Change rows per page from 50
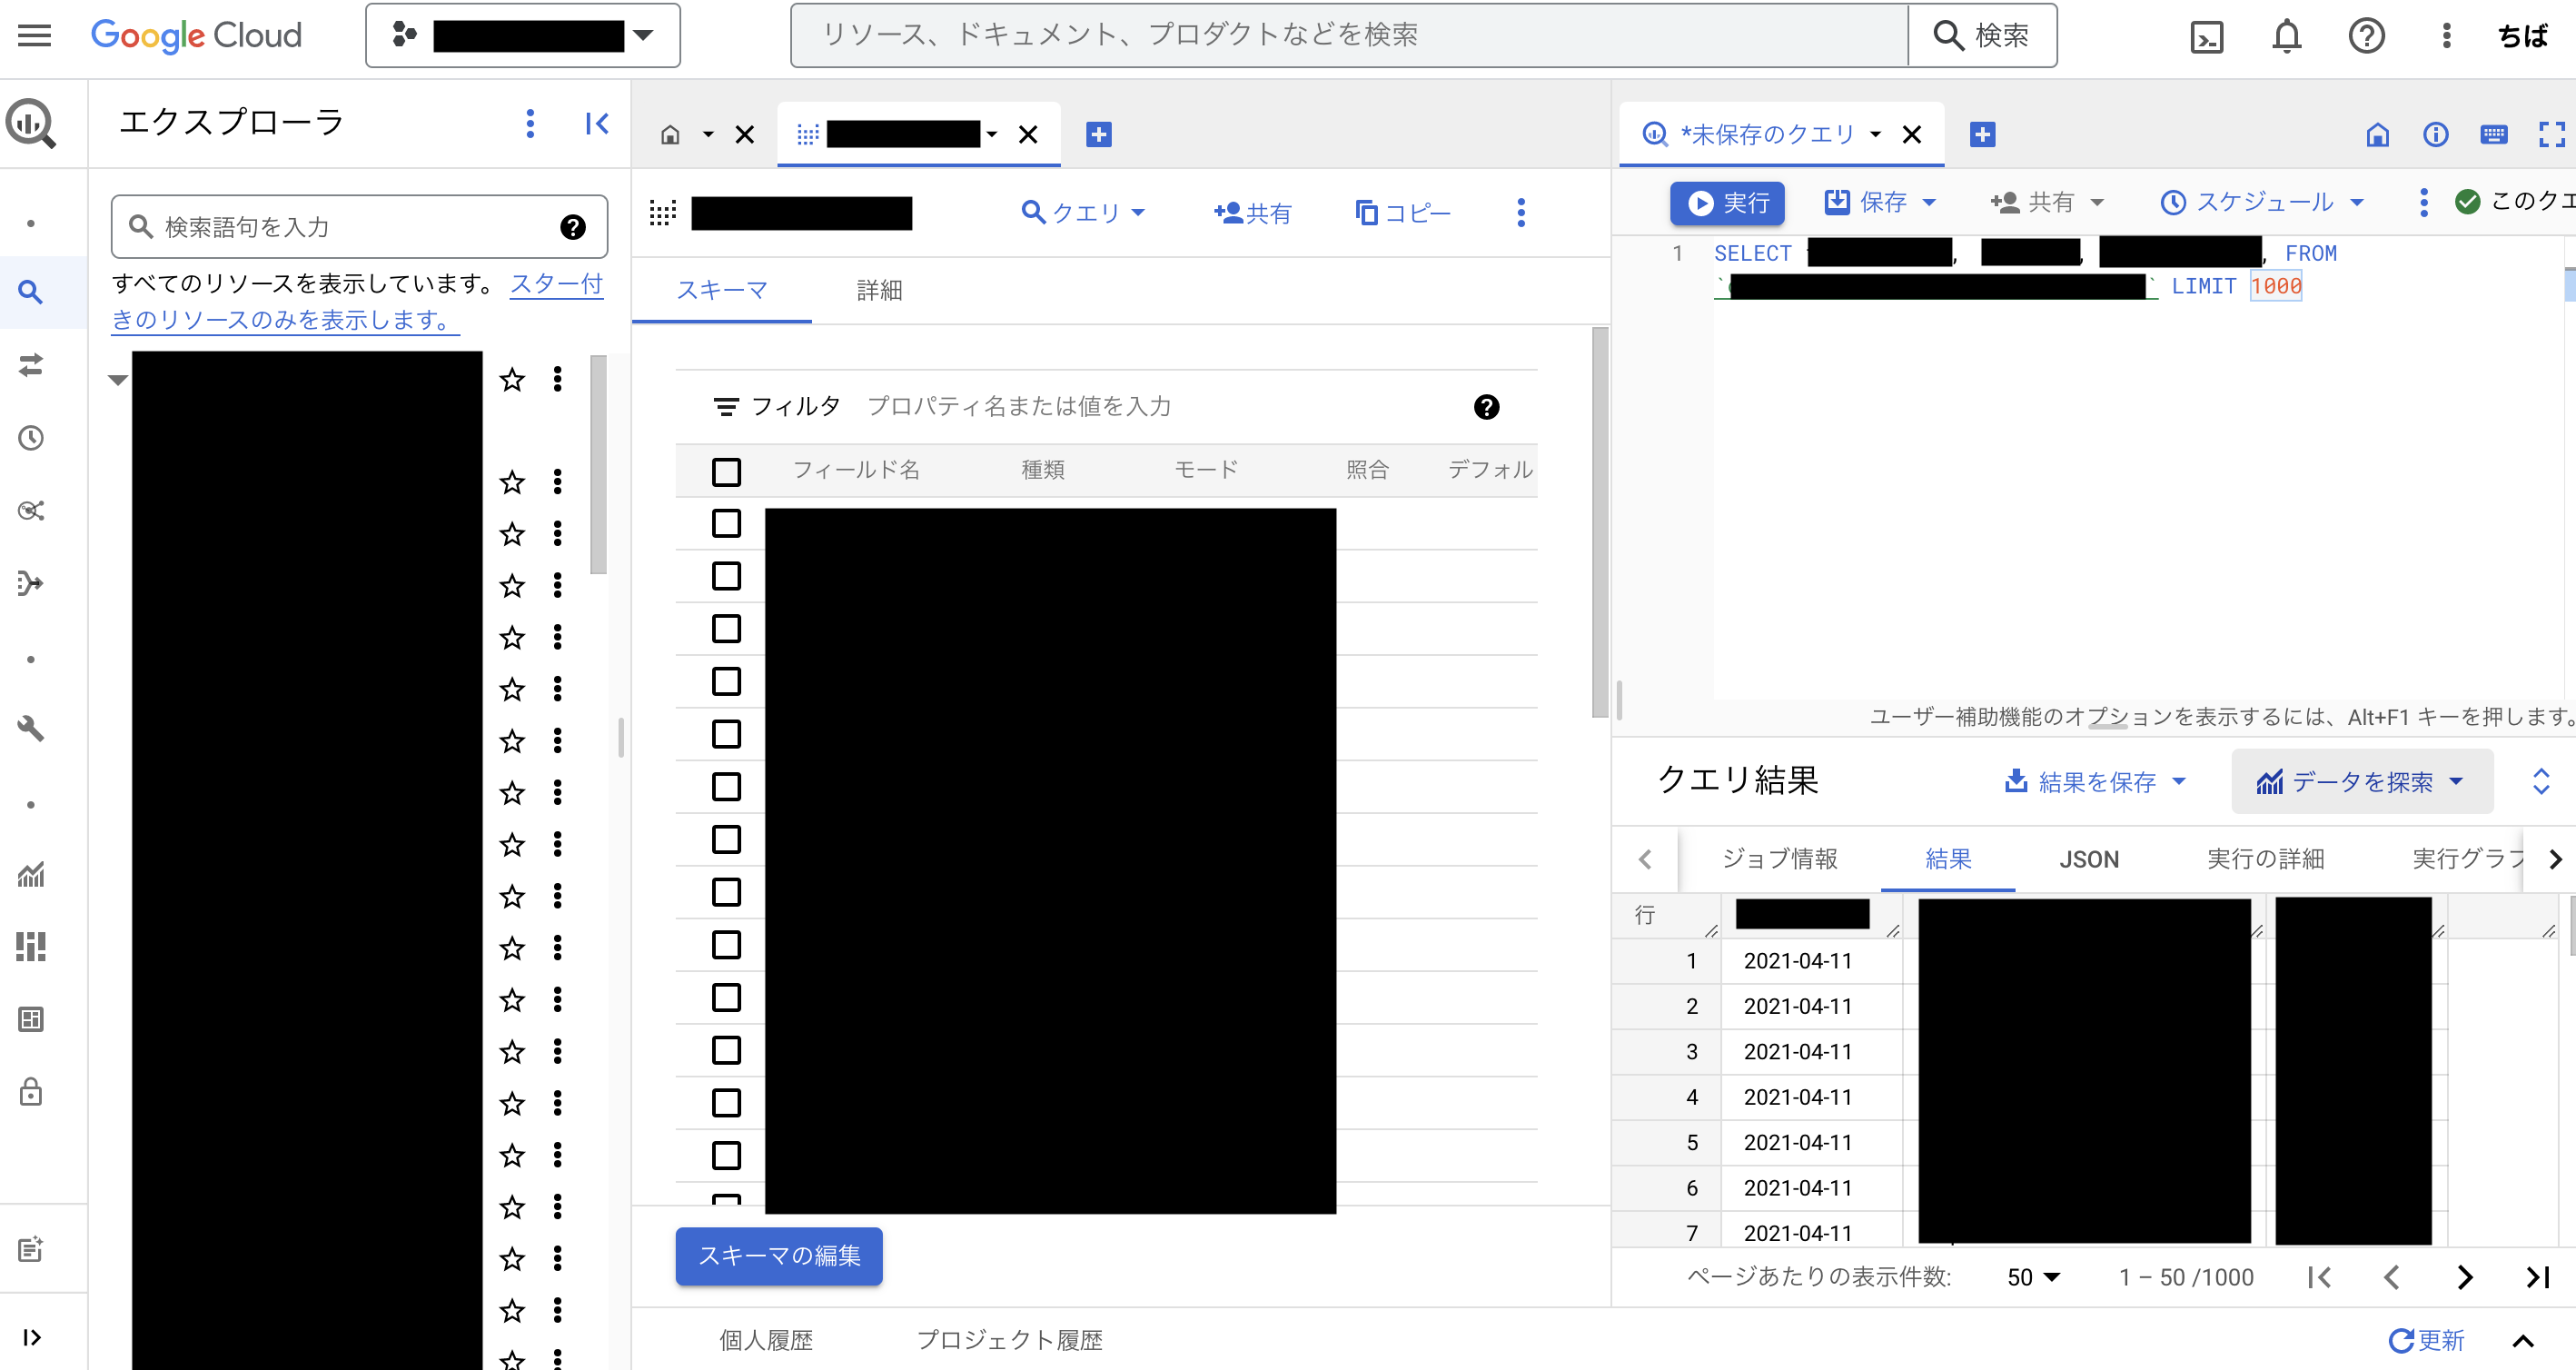2576x1370 pixels. 2031,1277
